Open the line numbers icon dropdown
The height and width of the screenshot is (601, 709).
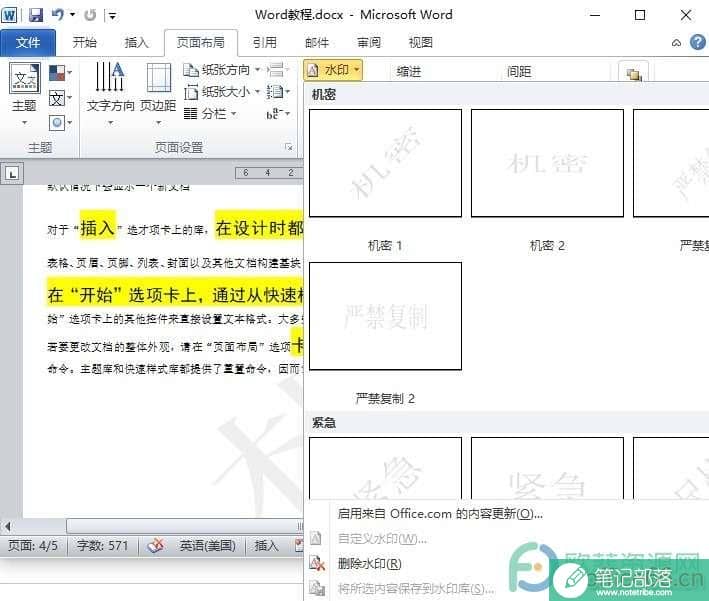(x=278, y=92)
